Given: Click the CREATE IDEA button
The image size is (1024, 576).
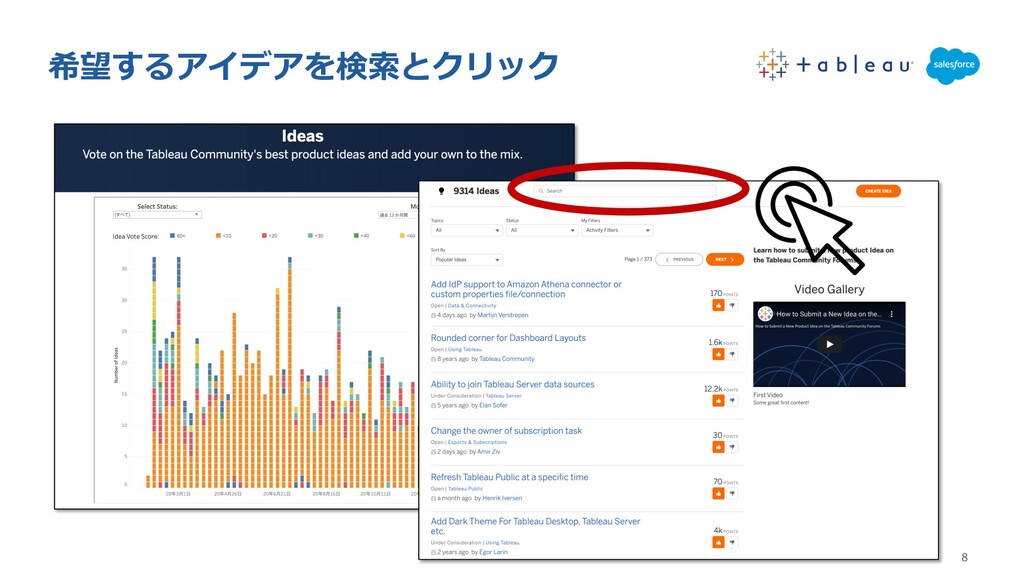Looking at the screenshot, I should point(878,191).
